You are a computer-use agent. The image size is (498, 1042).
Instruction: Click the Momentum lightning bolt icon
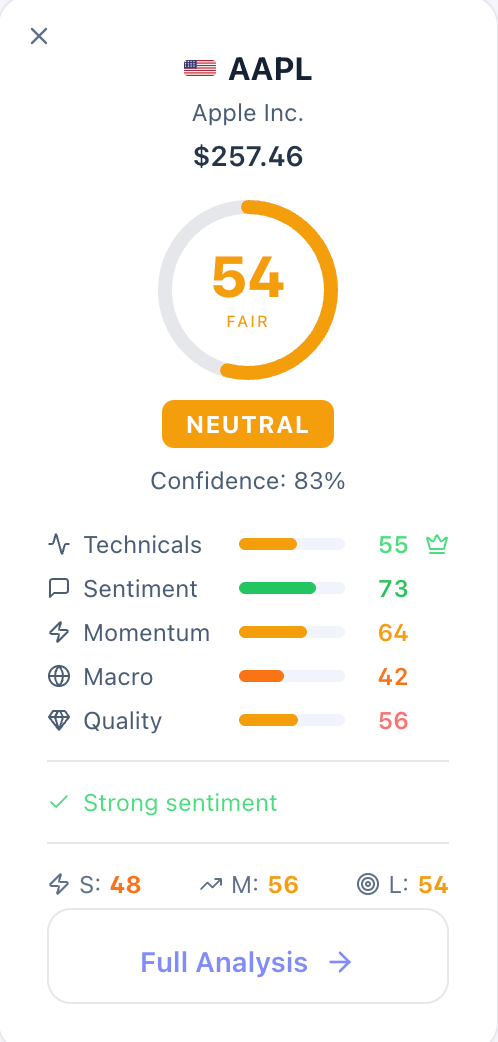tap(59, 632)
